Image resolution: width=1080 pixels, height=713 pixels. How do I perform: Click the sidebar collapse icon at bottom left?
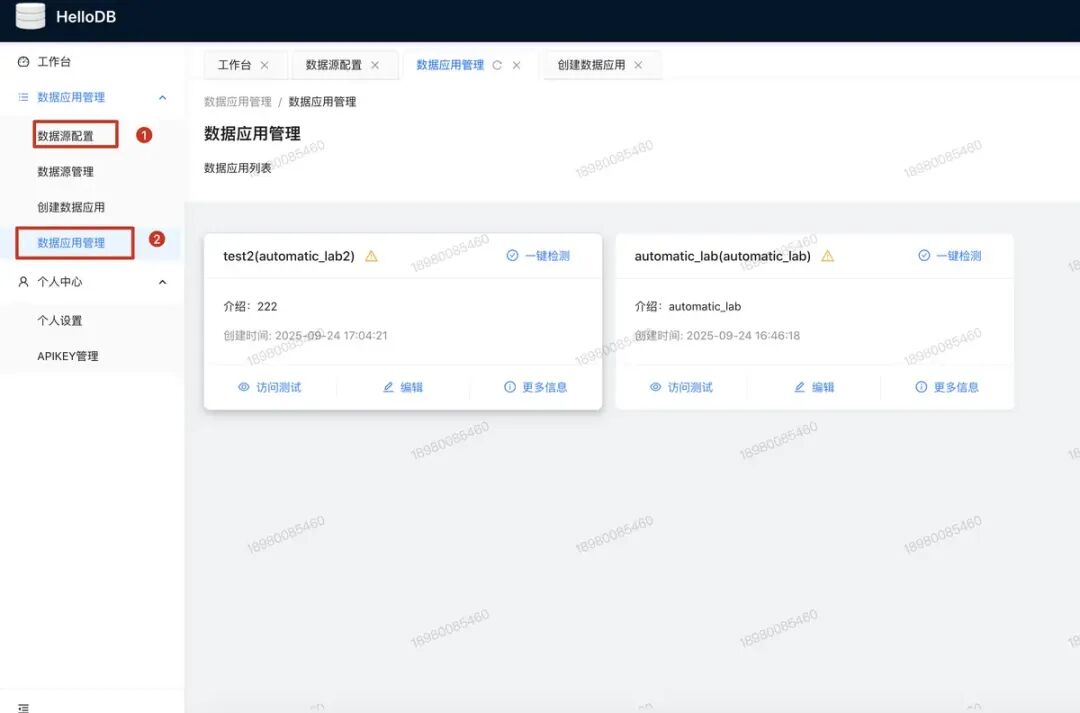point(23,708)
